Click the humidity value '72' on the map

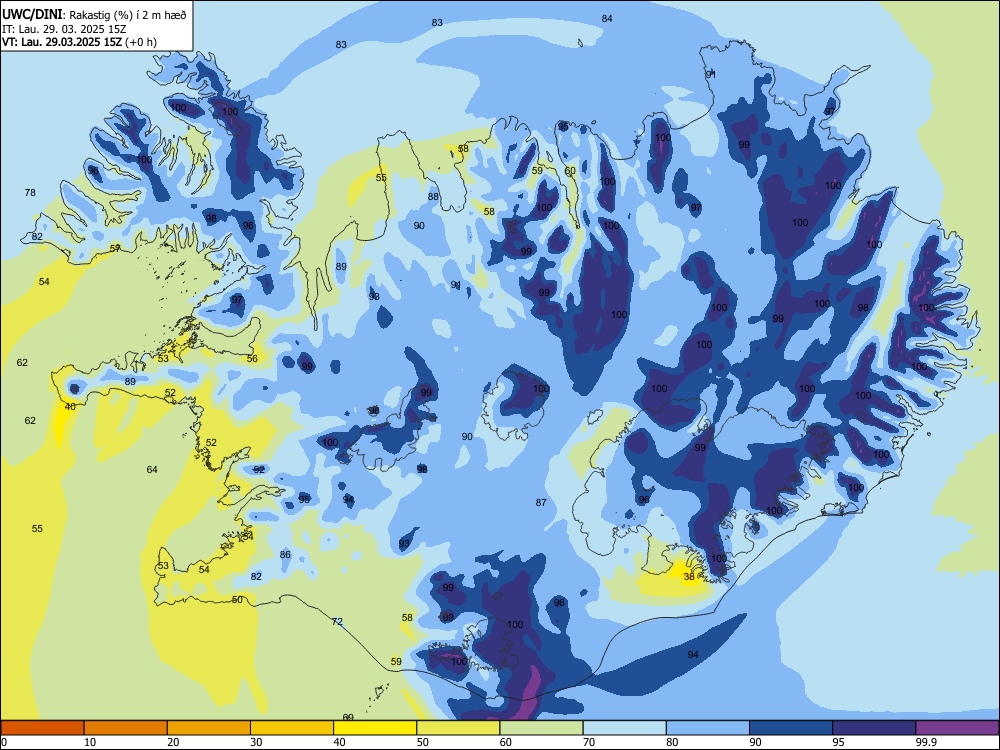pos(337,621)
